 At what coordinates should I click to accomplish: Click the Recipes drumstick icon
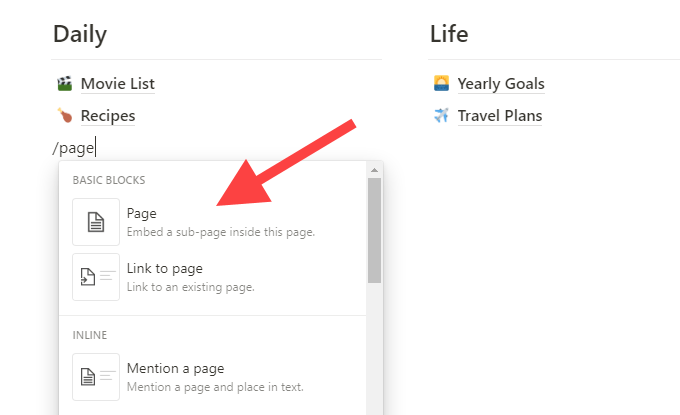click(65, 116)
